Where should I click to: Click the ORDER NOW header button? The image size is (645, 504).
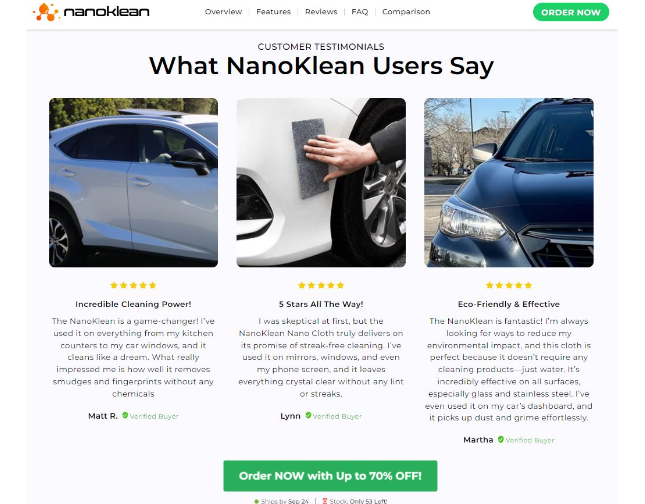pyautogui.click(x=571, y=12)
